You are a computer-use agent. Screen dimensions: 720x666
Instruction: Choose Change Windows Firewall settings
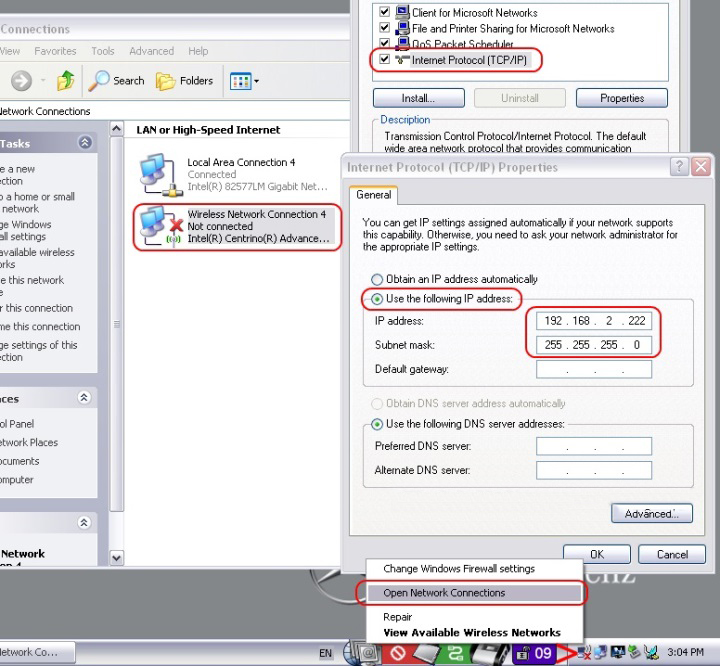pos(459,569)
